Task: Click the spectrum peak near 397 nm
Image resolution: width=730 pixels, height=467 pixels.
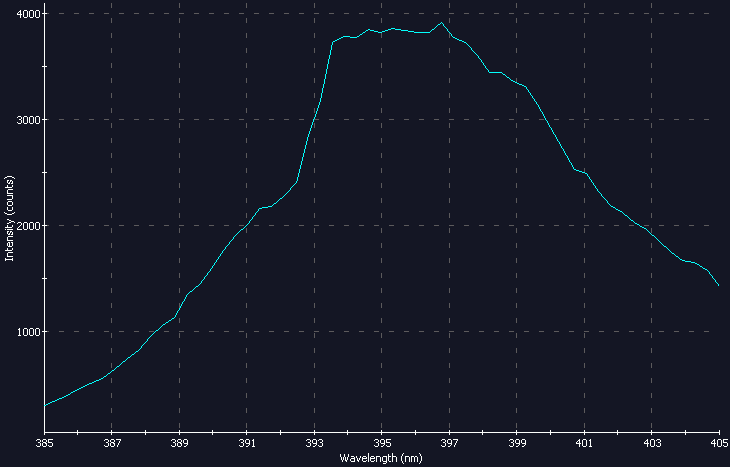Action: coord(441,23)
